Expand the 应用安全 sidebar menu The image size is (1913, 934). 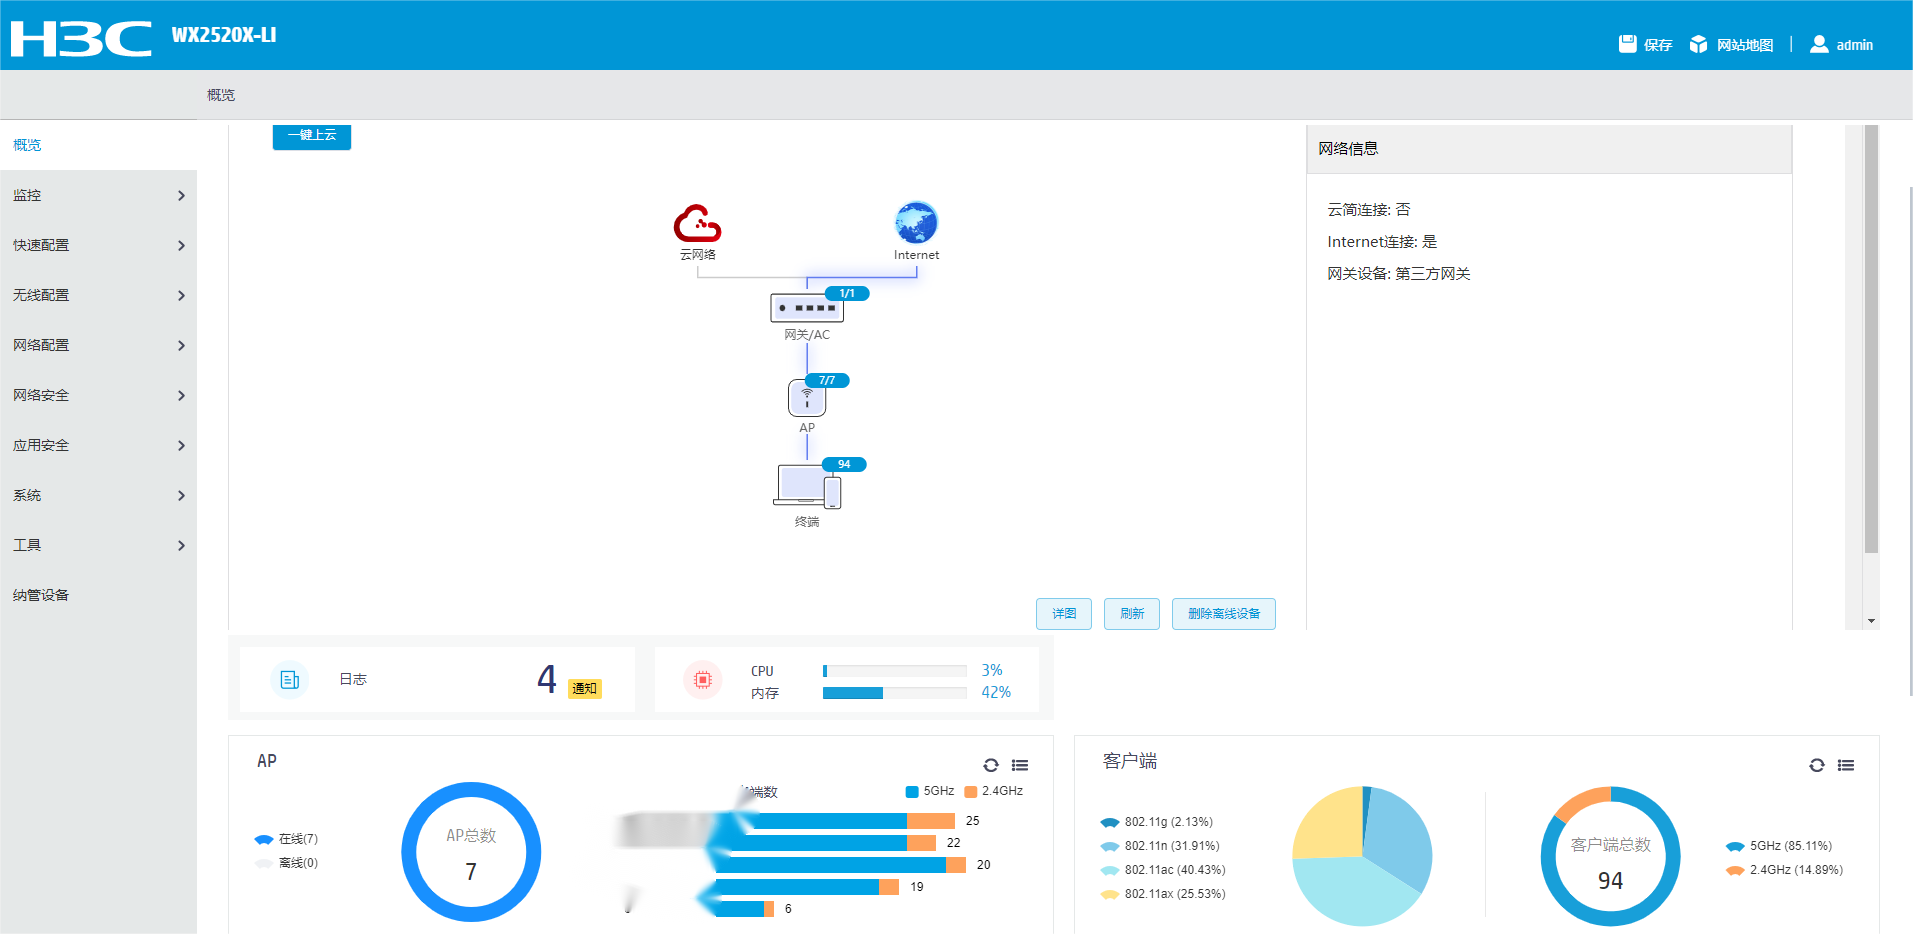[x=98, y=445]
